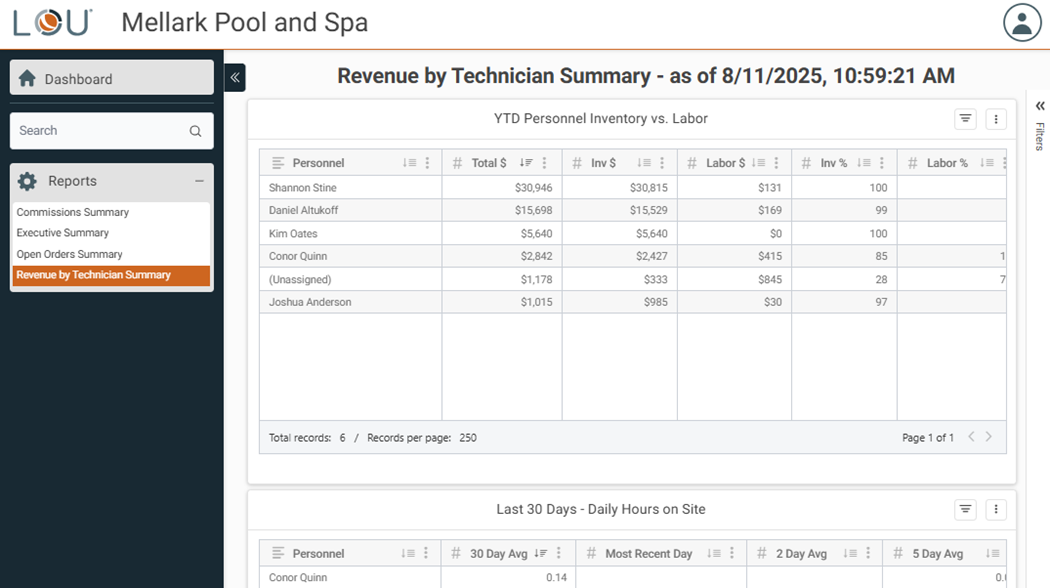This screenshot has height=588, width=1050.
Task: Collapse the sidebar with double-chevron button
Action: [x=235, y=78]
